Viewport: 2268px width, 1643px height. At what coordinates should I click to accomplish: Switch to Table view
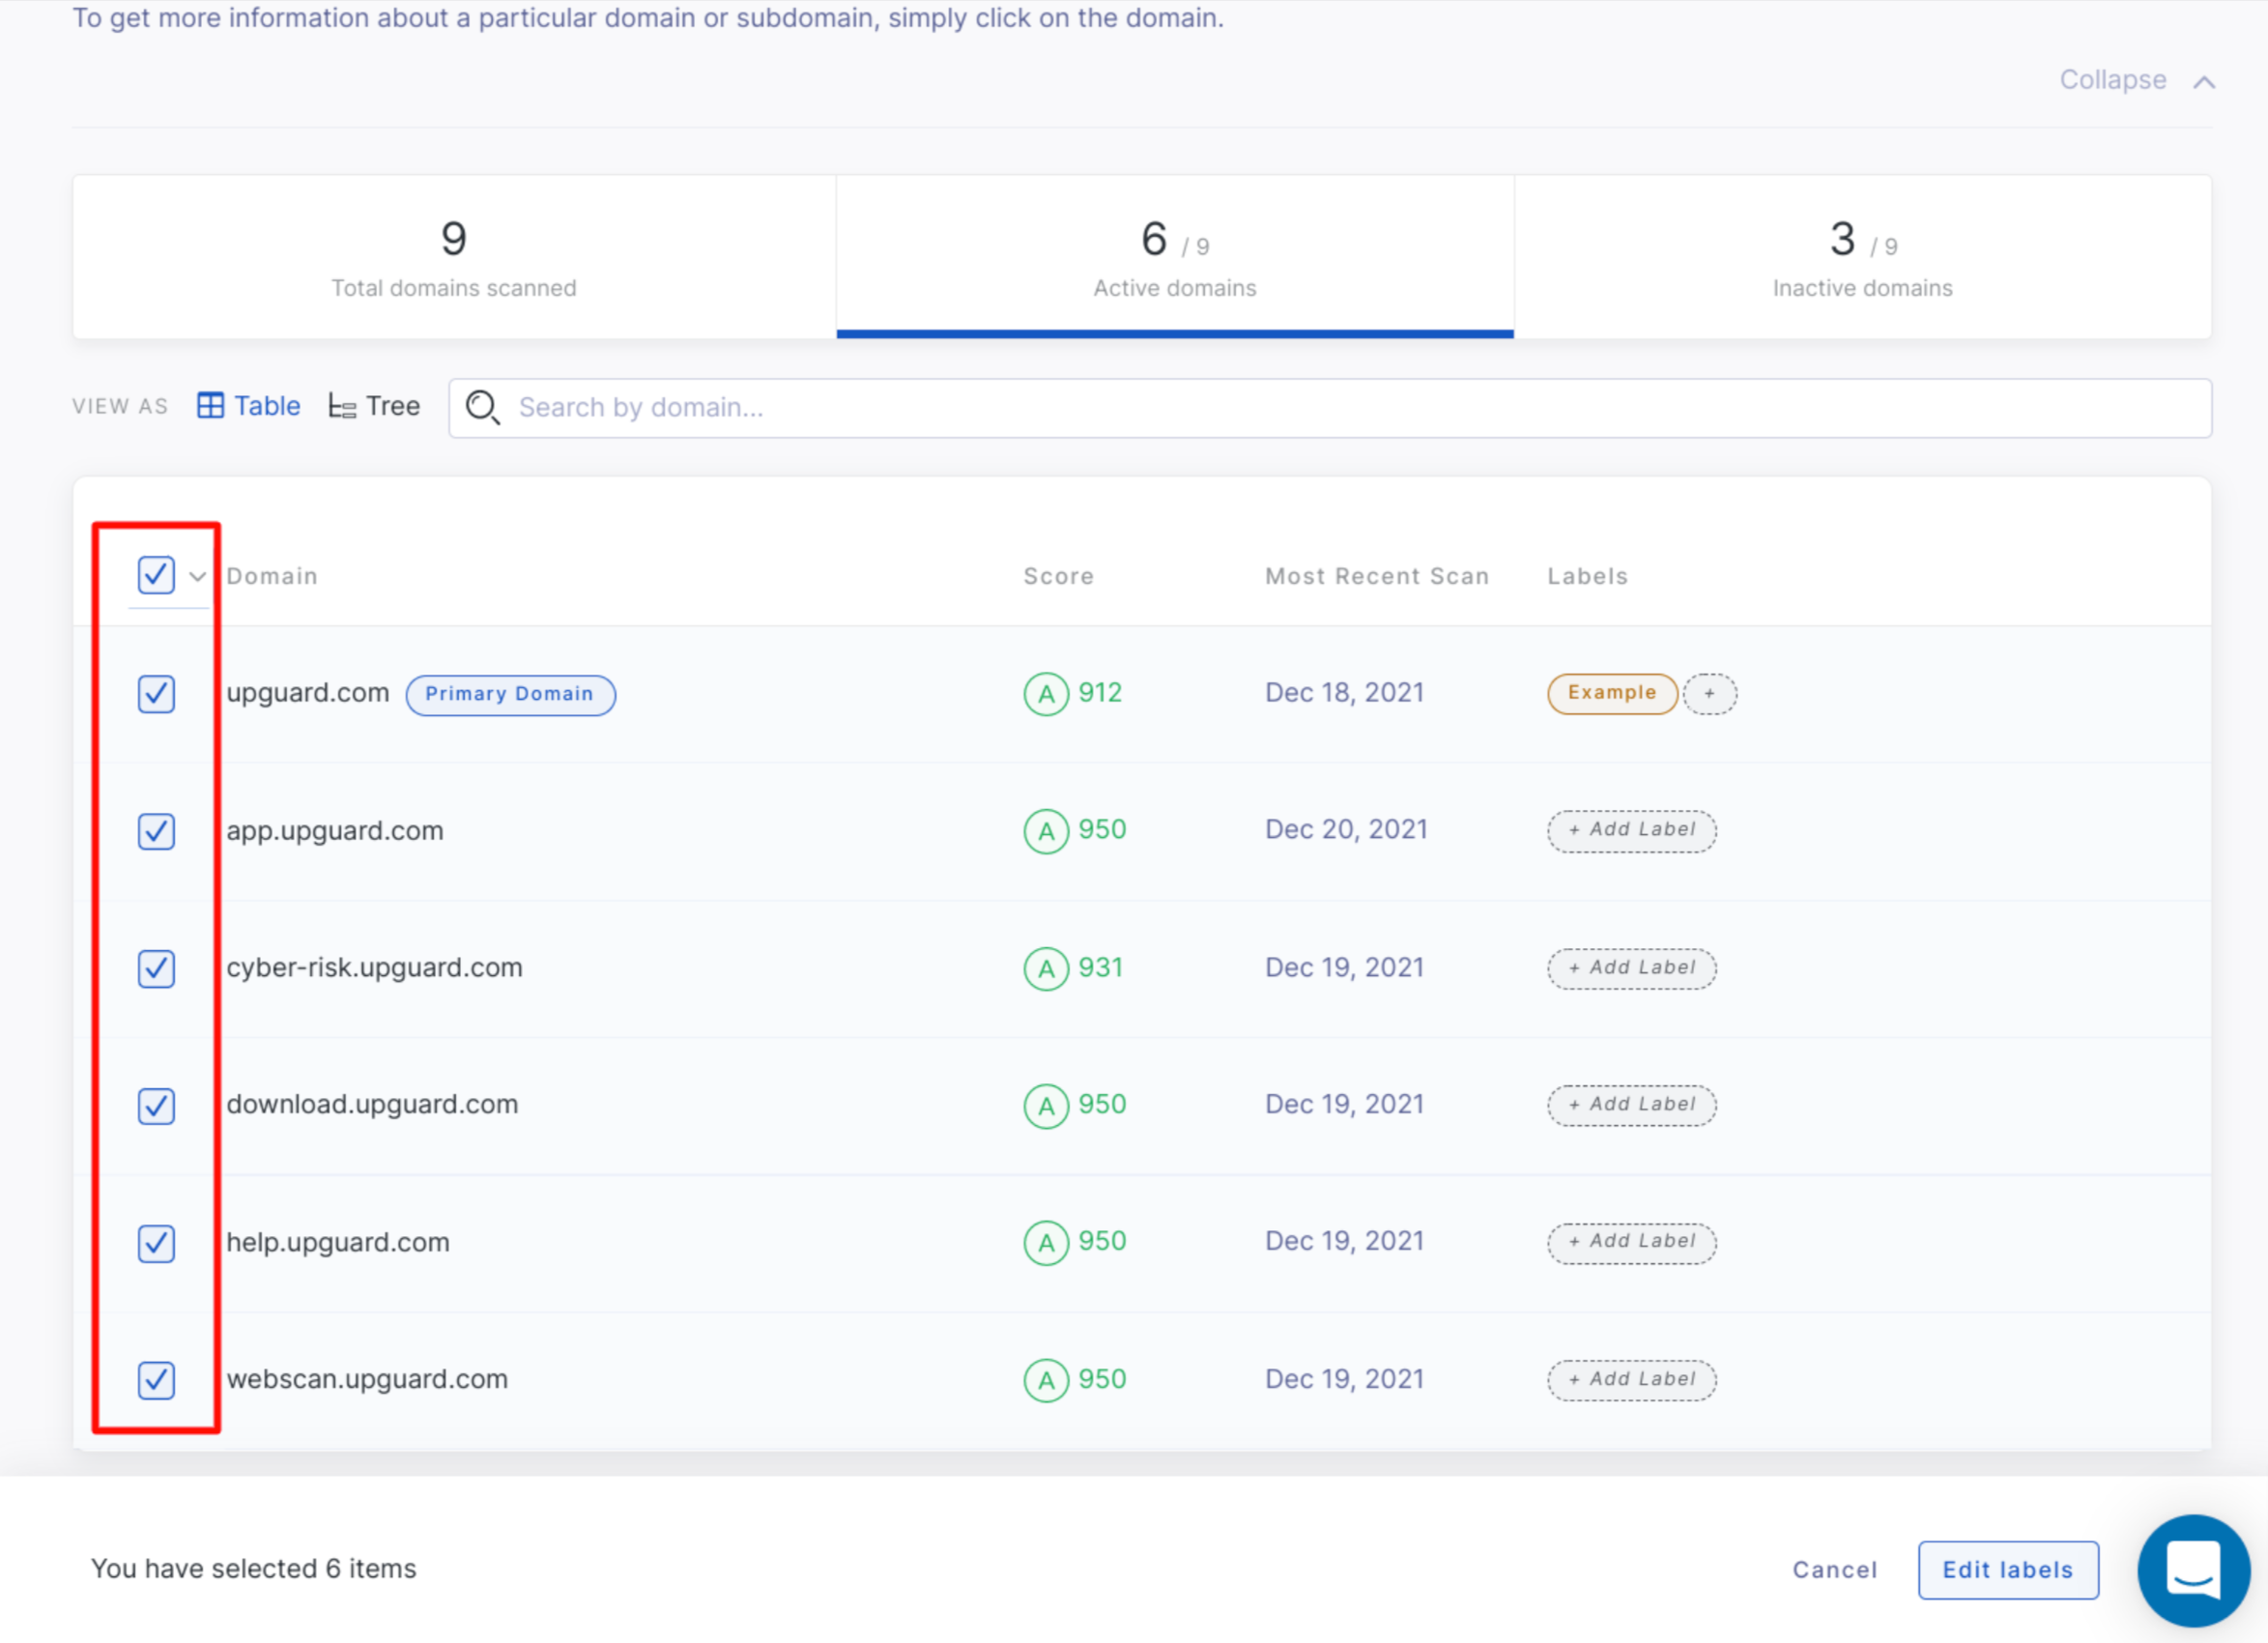click(249, 406)
